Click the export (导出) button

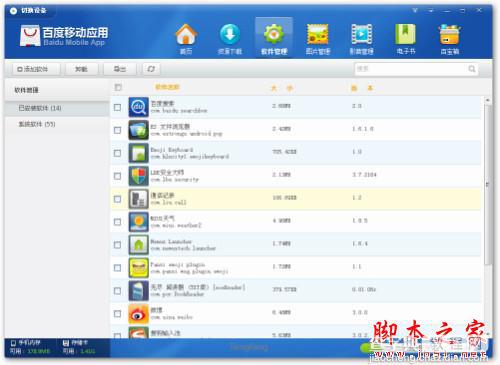point(120,69)
